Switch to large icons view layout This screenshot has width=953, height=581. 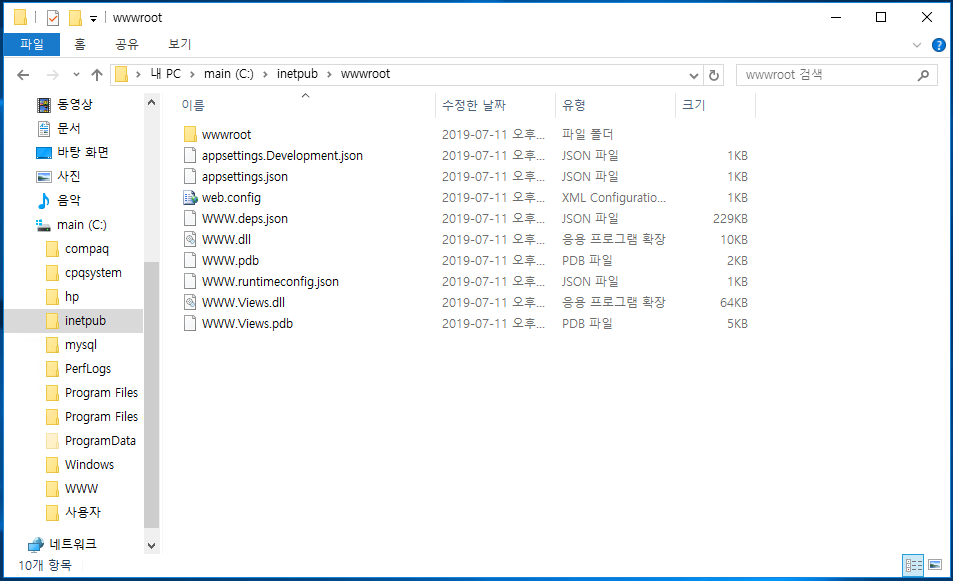[x=935, y=565]
